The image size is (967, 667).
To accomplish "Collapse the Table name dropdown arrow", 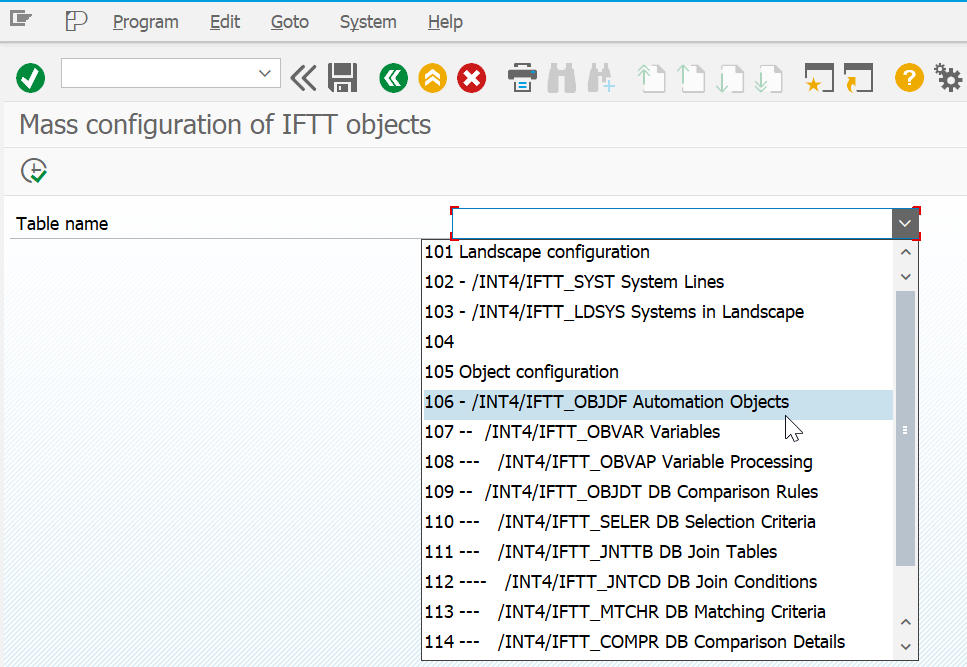I will coord(905,224).
